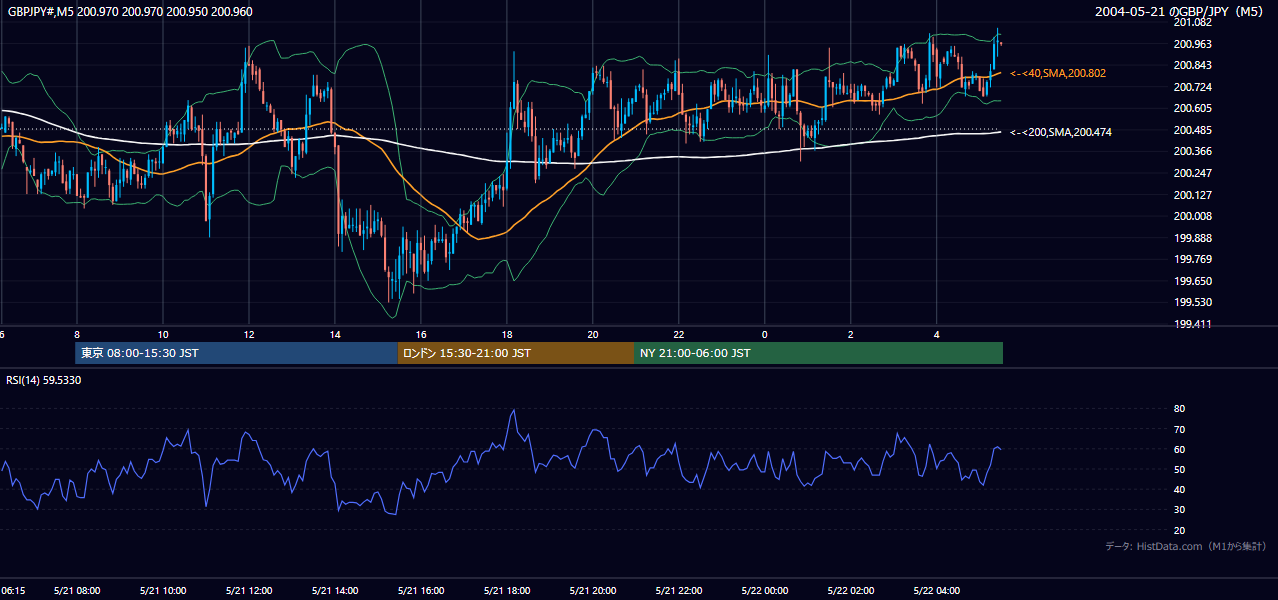This screenshot has width=1278, height=600.
Task: Click hour label 14 under price chart
Action: [x=335, y=334]
